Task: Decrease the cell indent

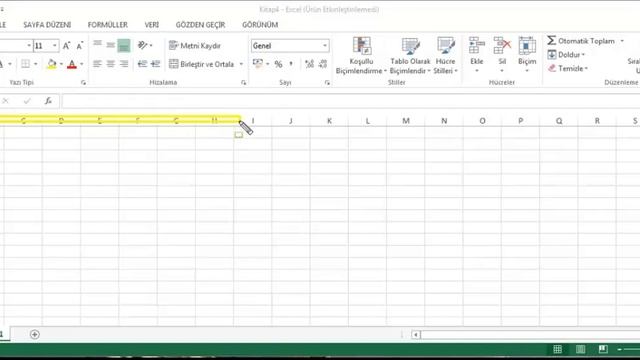Action: pos(142,64)
